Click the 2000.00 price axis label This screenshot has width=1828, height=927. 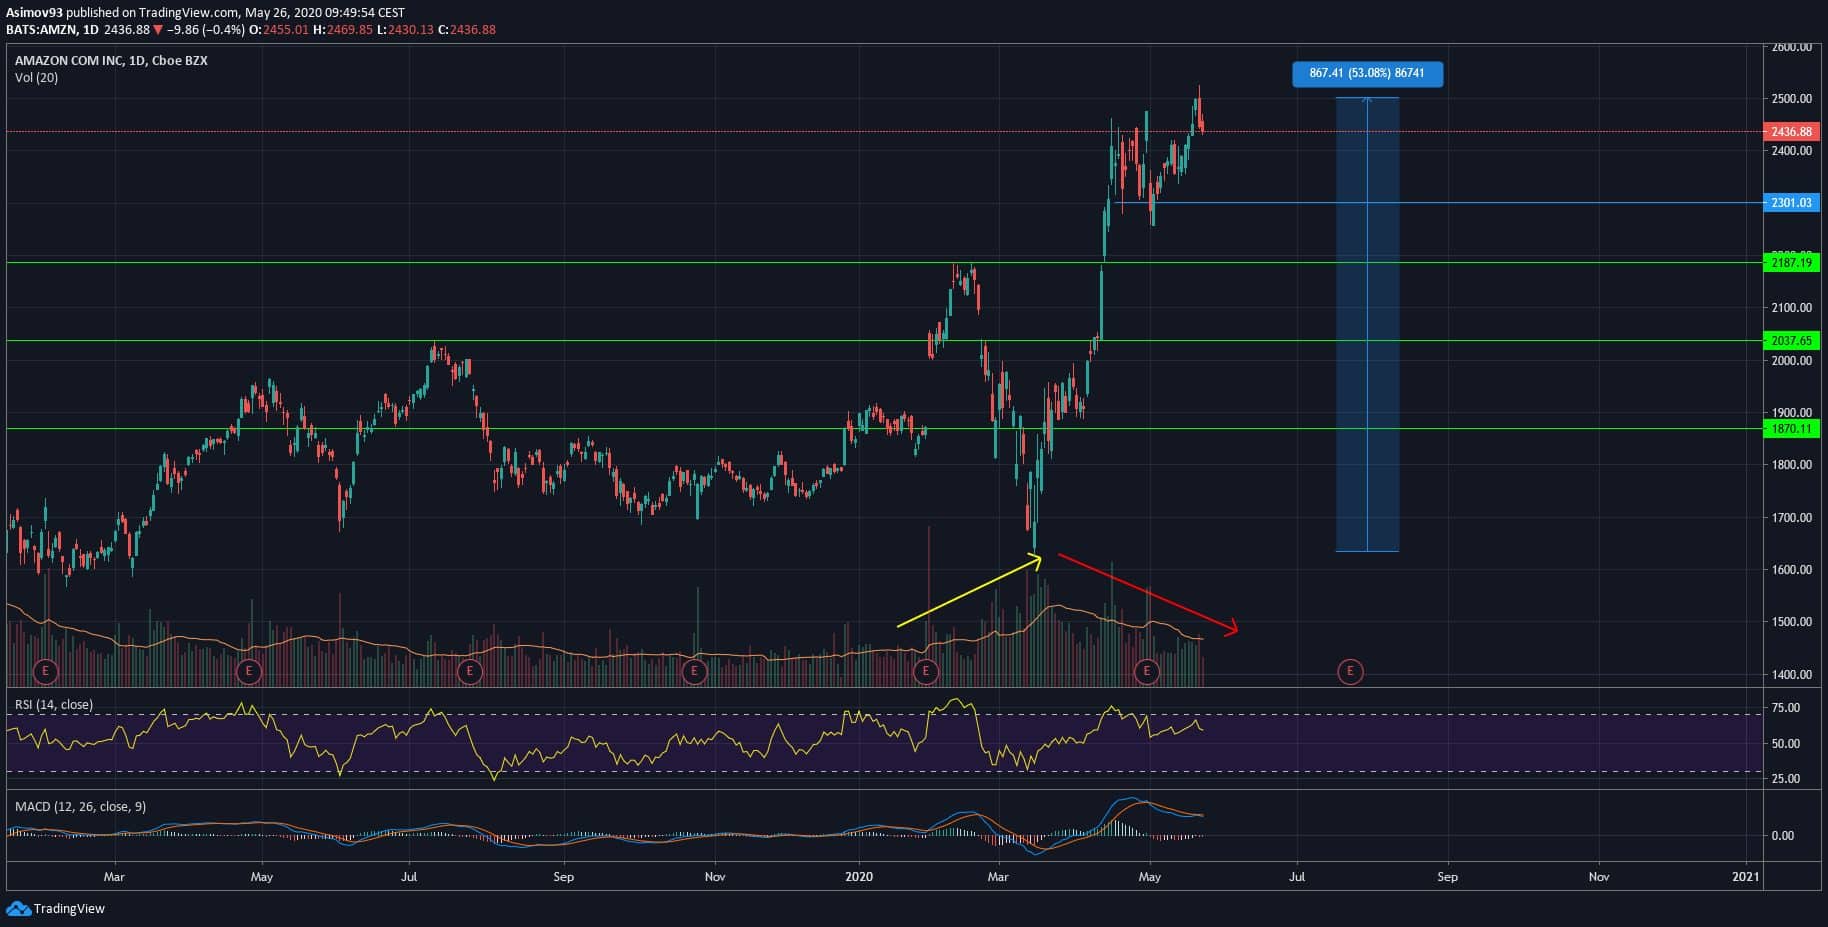click(x=1791, y=361)
